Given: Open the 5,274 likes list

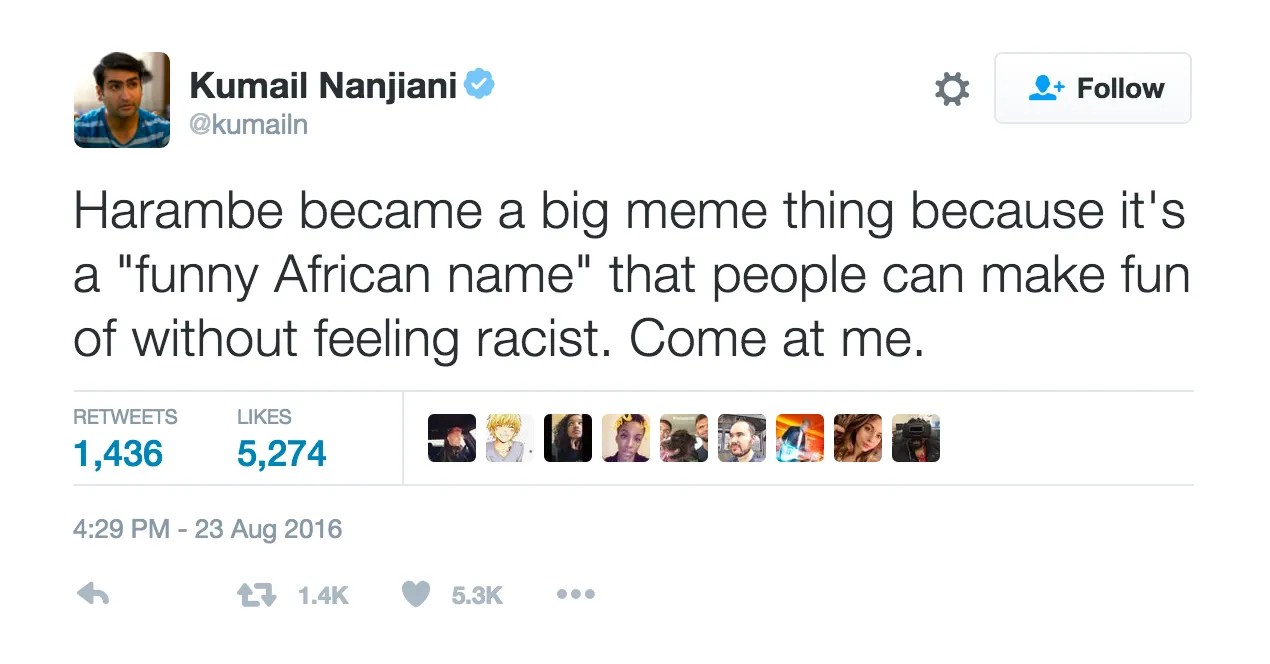Looking at the screenshot, I should click(x=283, y=452).
